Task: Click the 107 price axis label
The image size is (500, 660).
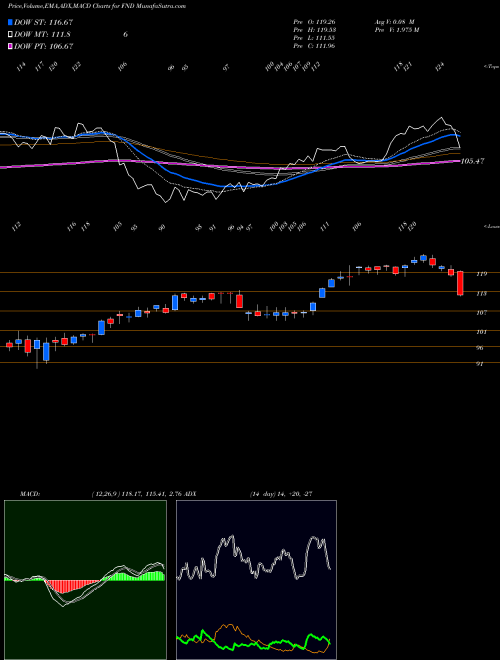Action: pyautogui.click(x=481, y=313)
